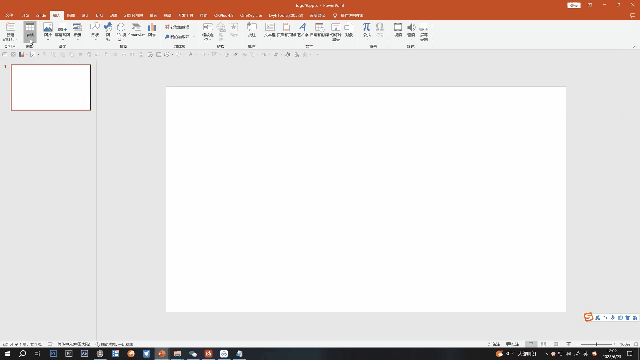
Task: Click PowerPoint icon on the taskbar
Action: coord(162,354)
